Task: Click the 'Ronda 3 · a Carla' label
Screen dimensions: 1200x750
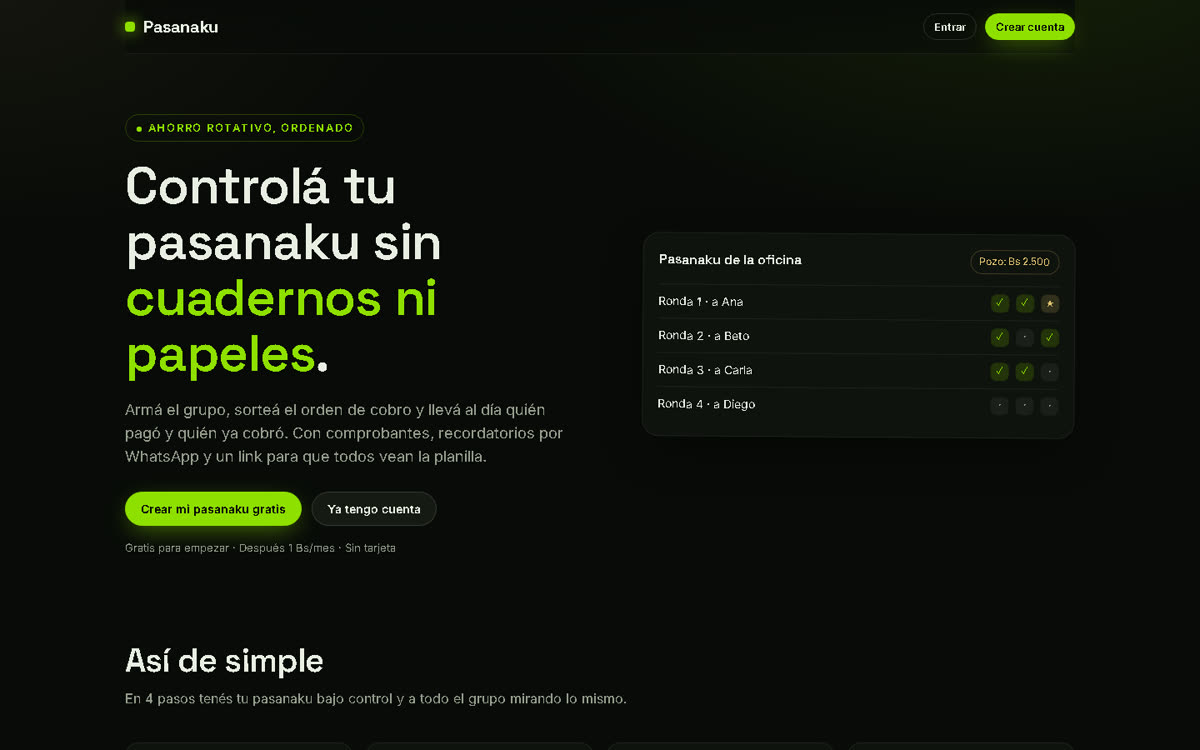Action: [x=705, y=370]
